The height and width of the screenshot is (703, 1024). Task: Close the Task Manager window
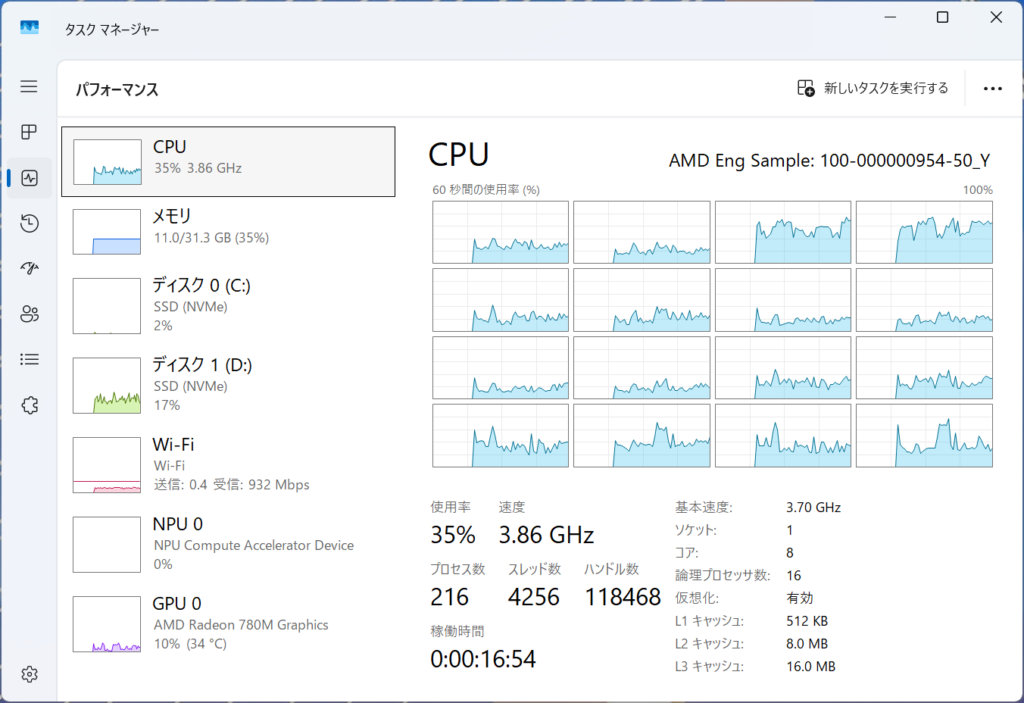pyautogui.click(x=996, y=17)
